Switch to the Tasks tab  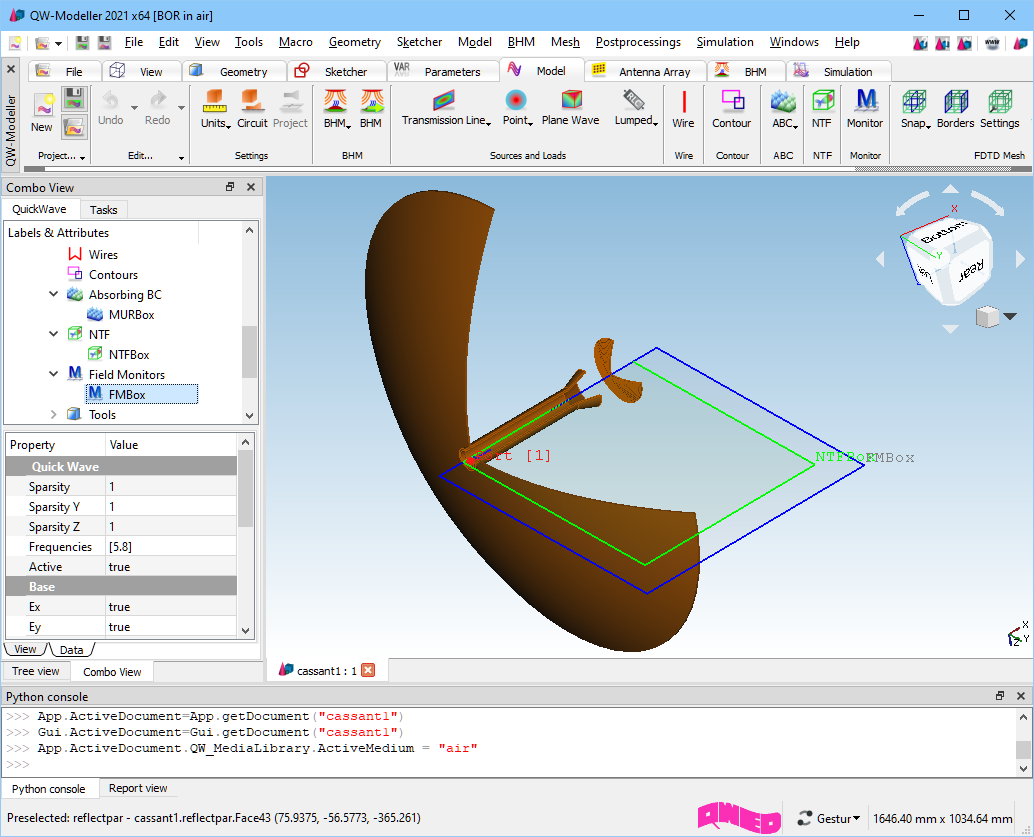click(103, 210)
